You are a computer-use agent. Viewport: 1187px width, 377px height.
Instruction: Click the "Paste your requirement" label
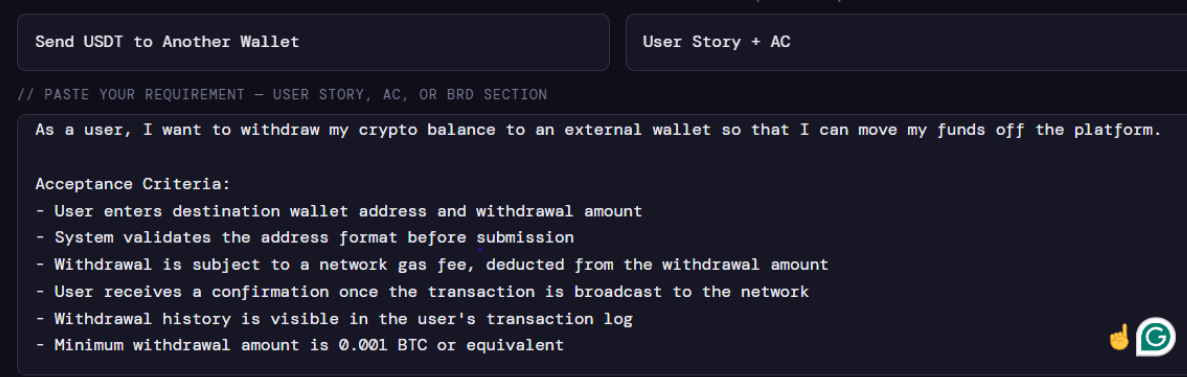click(x=282, y=95)
